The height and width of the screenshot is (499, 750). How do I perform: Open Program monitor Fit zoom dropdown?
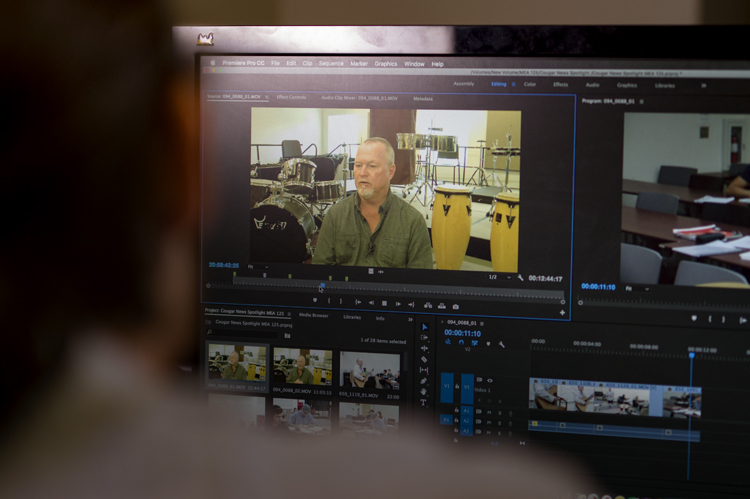(x=637, y=288)
